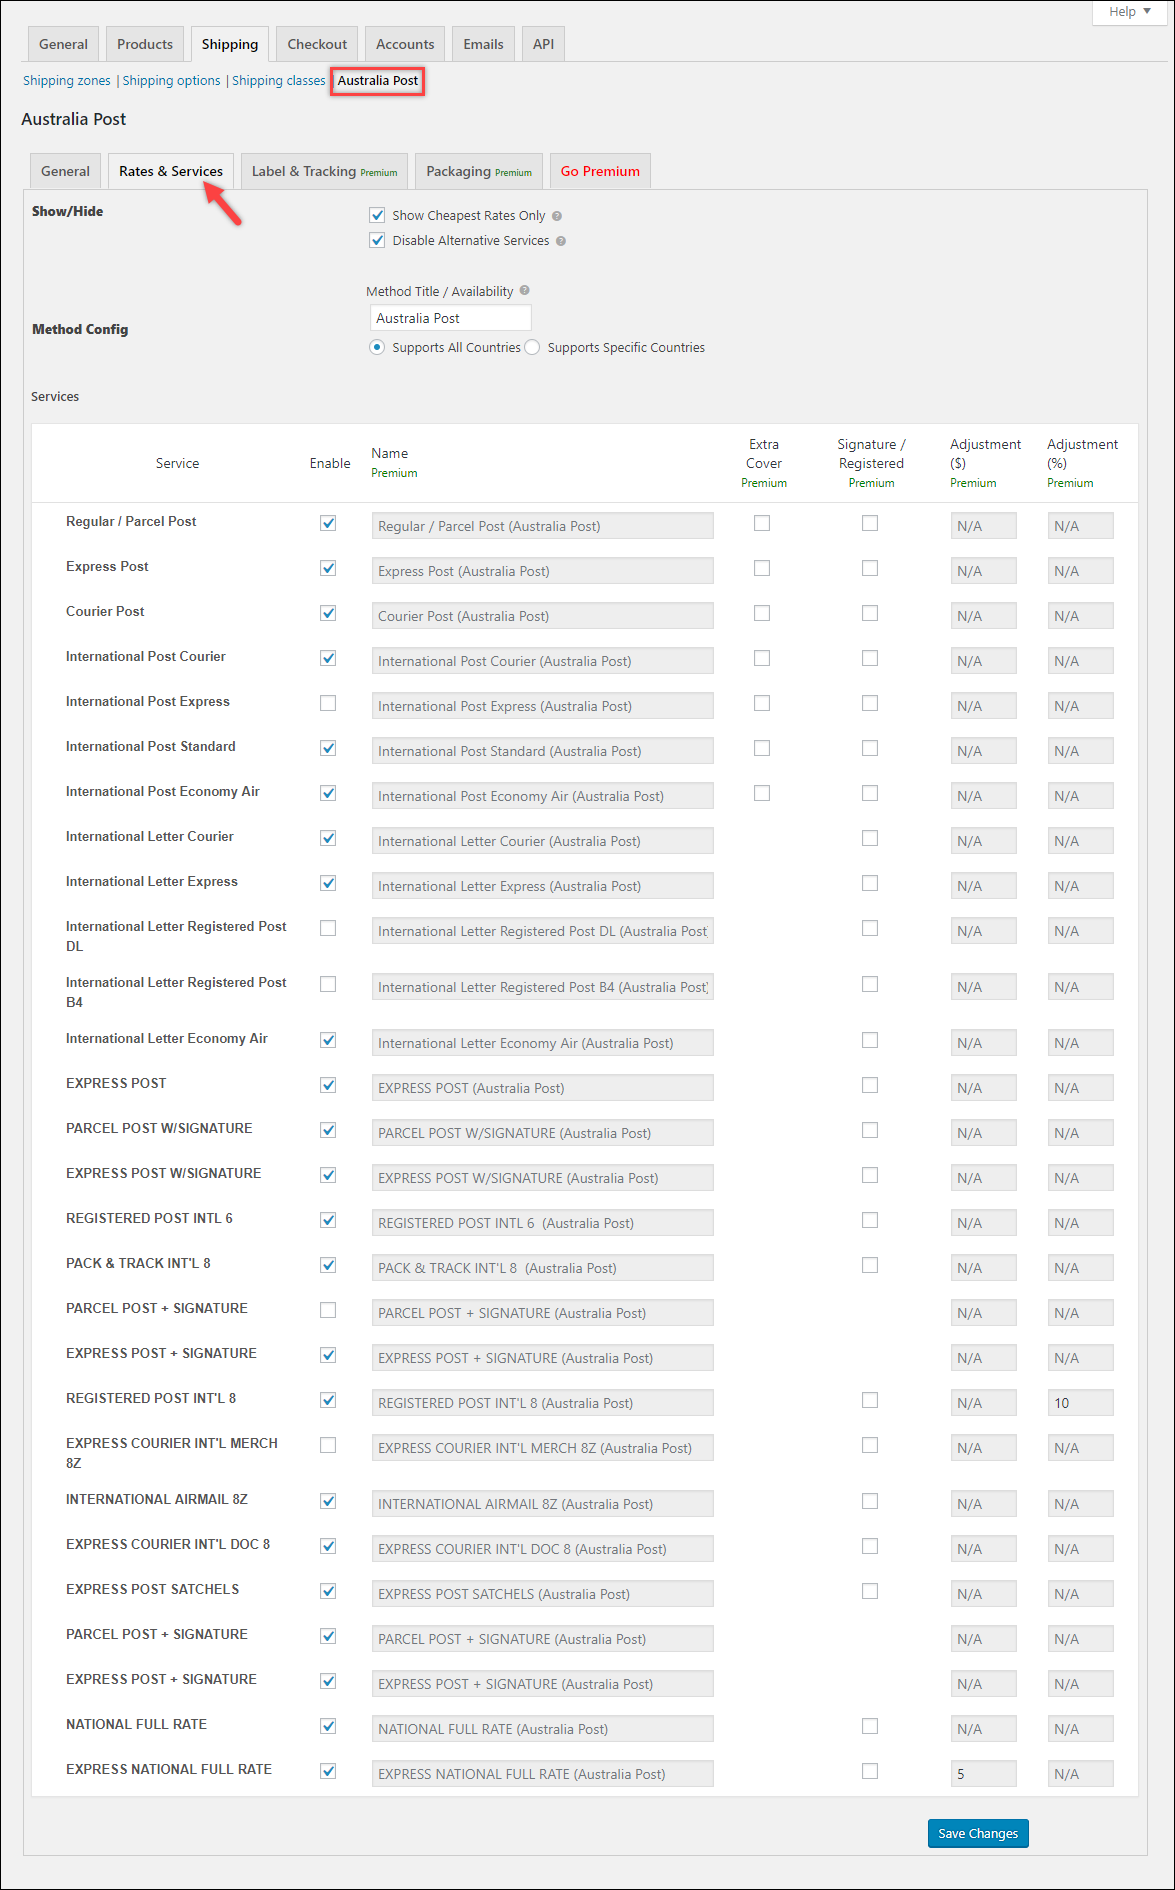This screenshot has height=1890, width=1175.
Task: Click 'International Post Standard' service label
Action: pyautogui.click(x=151, y=746)
